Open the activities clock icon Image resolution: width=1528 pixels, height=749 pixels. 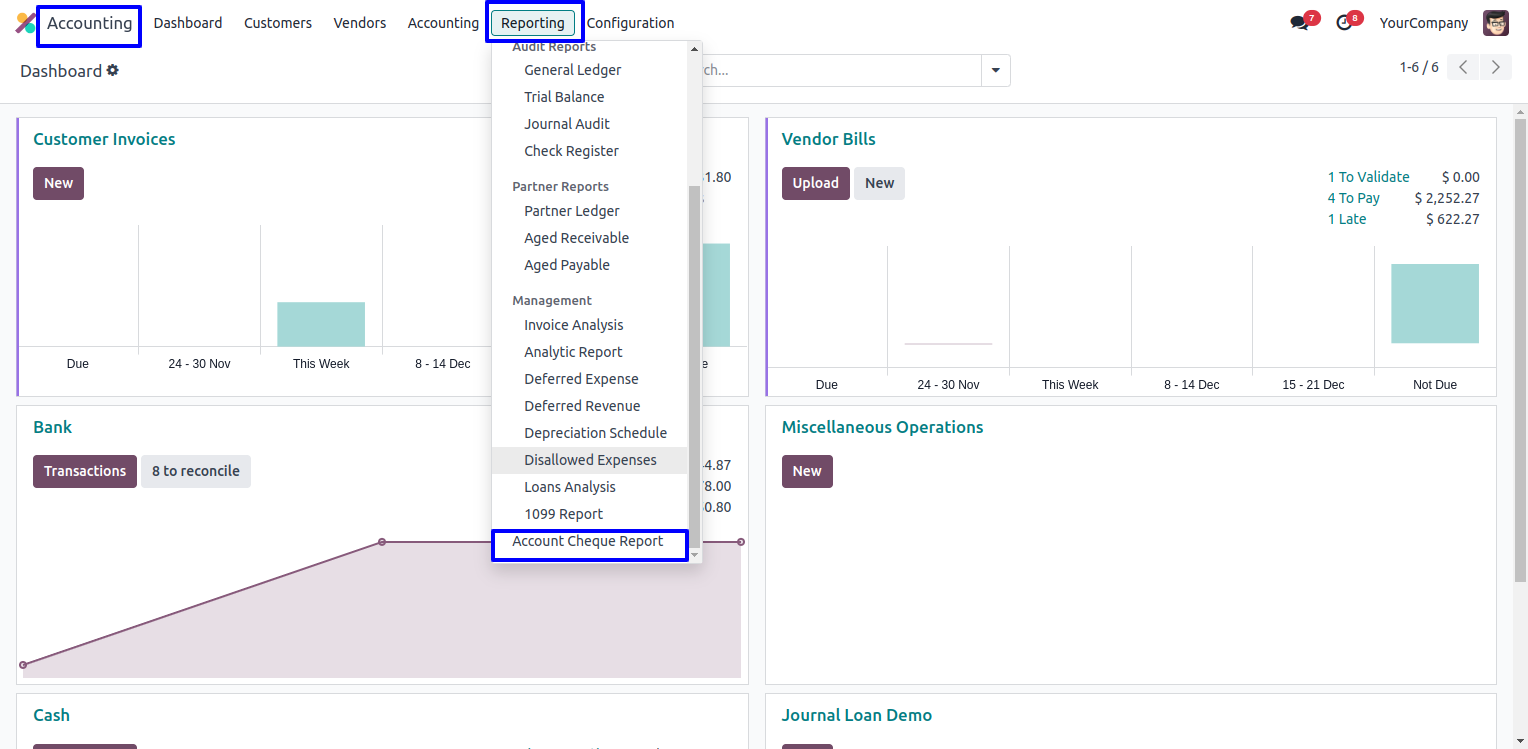point(1344,23)
